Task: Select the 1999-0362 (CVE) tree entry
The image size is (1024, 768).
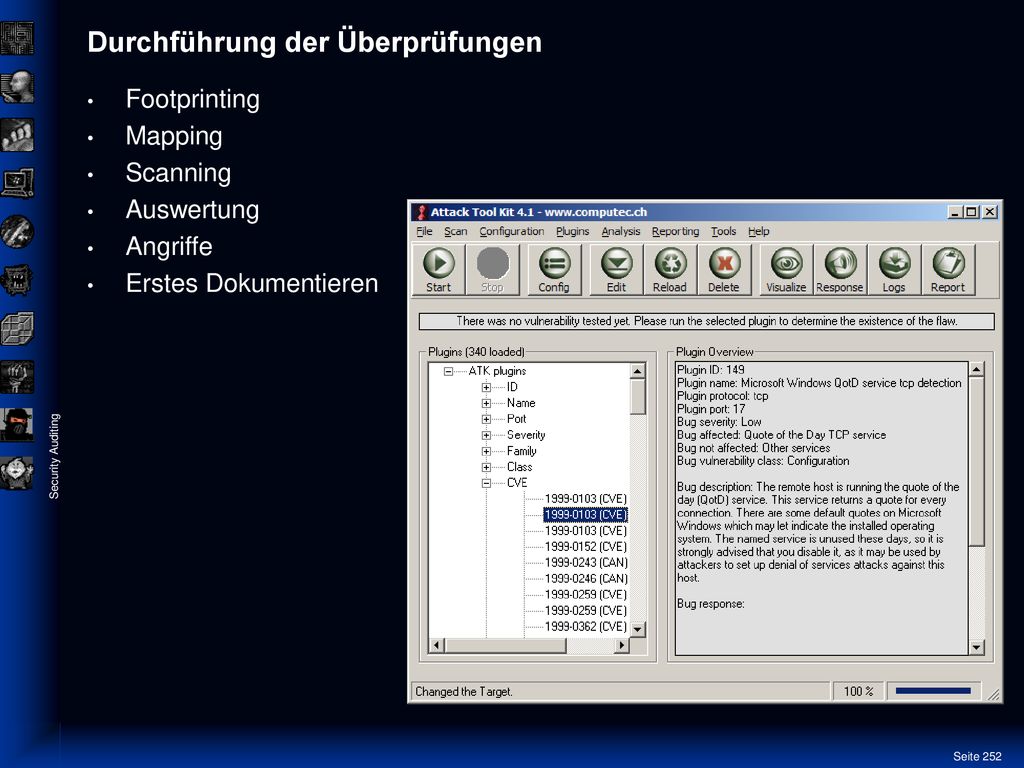Action: [585, 626]
